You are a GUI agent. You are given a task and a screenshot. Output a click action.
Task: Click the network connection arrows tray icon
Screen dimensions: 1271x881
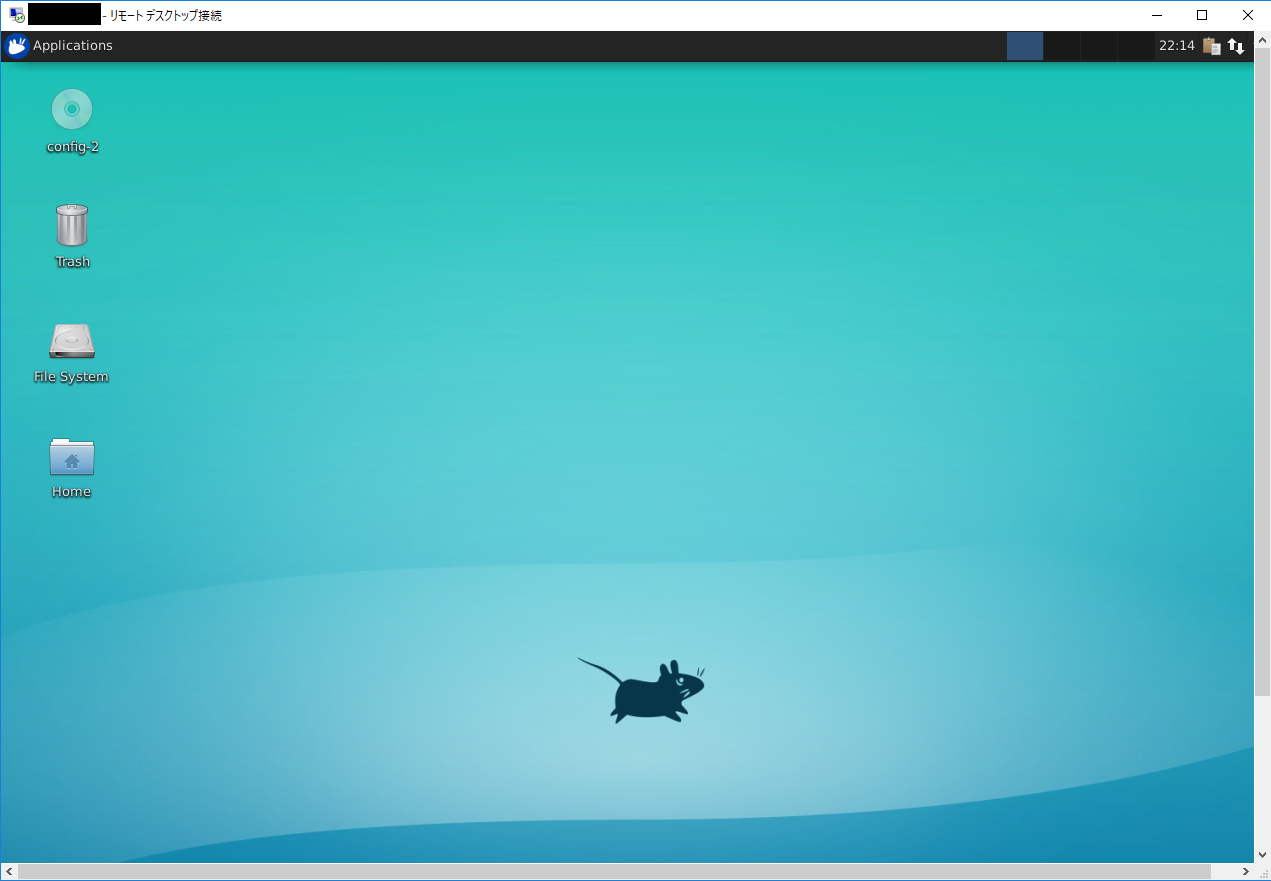1236,46
